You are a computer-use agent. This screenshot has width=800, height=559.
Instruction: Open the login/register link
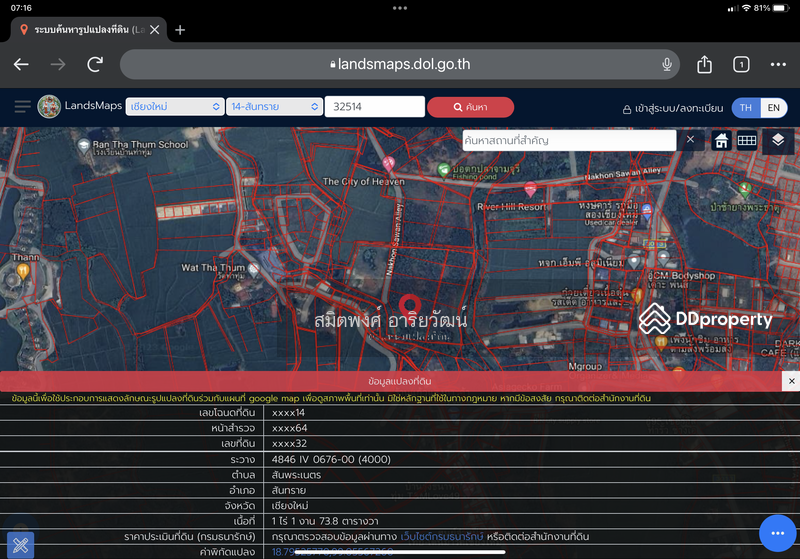tap(672, 108)
